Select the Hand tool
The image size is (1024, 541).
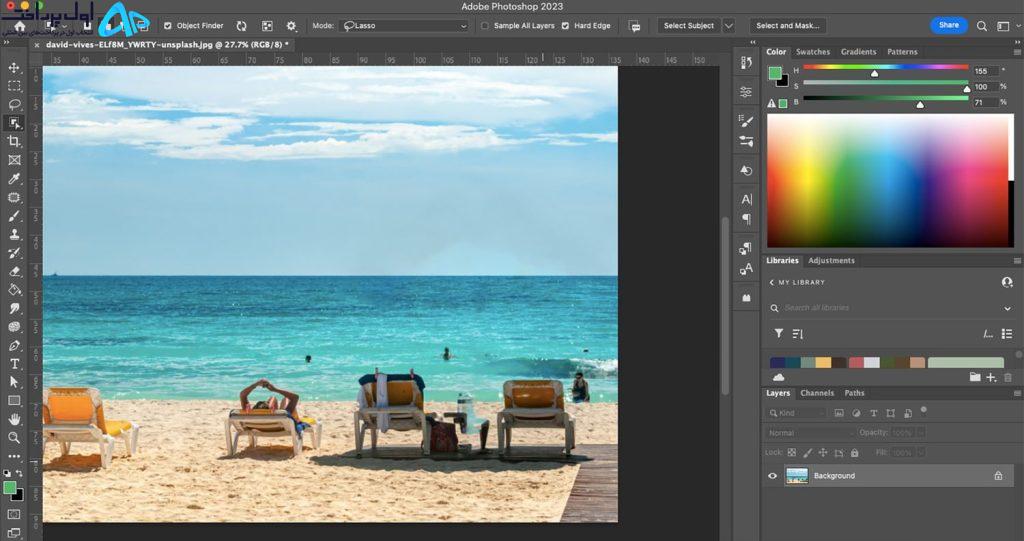click(14, 419)
